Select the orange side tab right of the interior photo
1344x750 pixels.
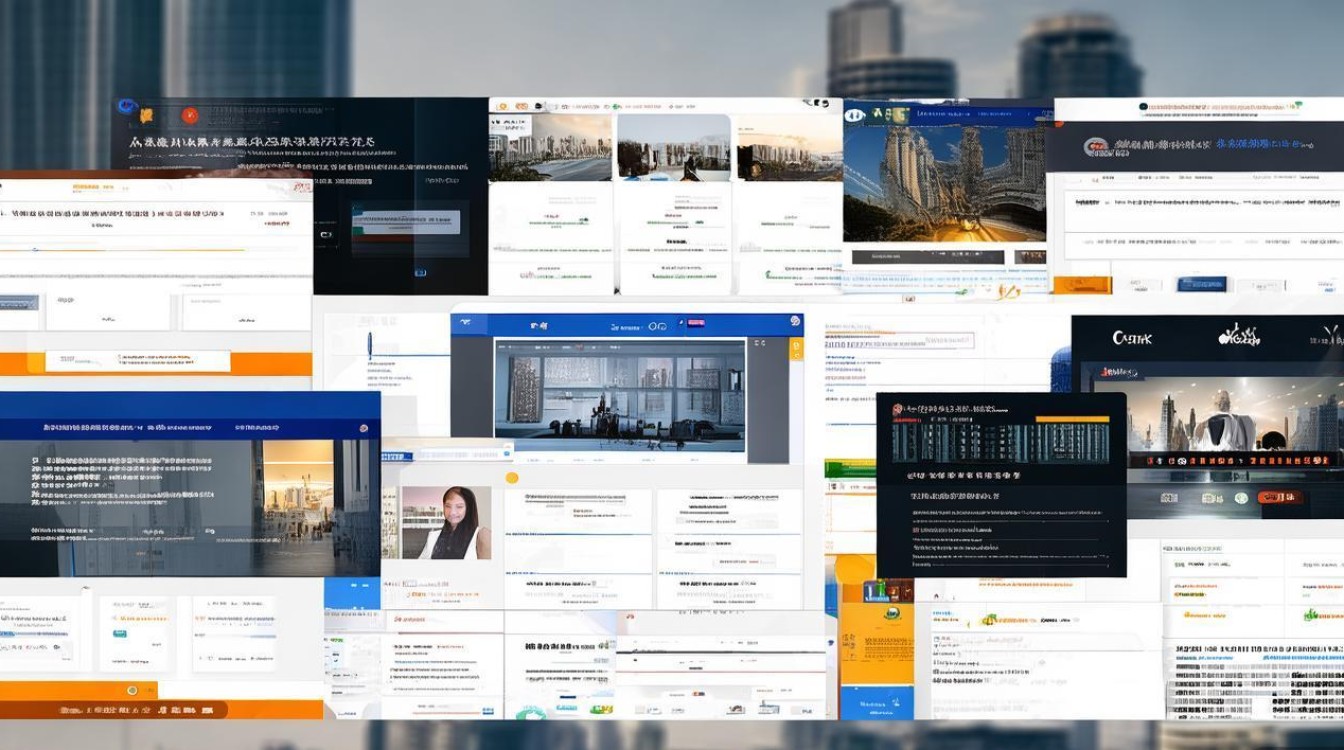coord(796,349)
